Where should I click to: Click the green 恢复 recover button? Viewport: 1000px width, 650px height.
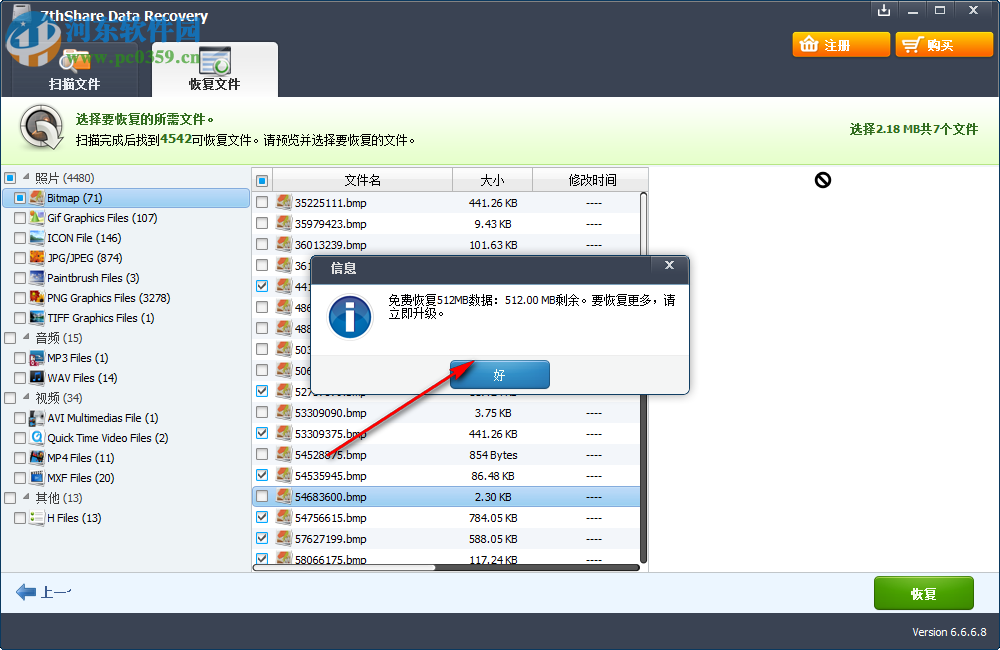(923, 592)
